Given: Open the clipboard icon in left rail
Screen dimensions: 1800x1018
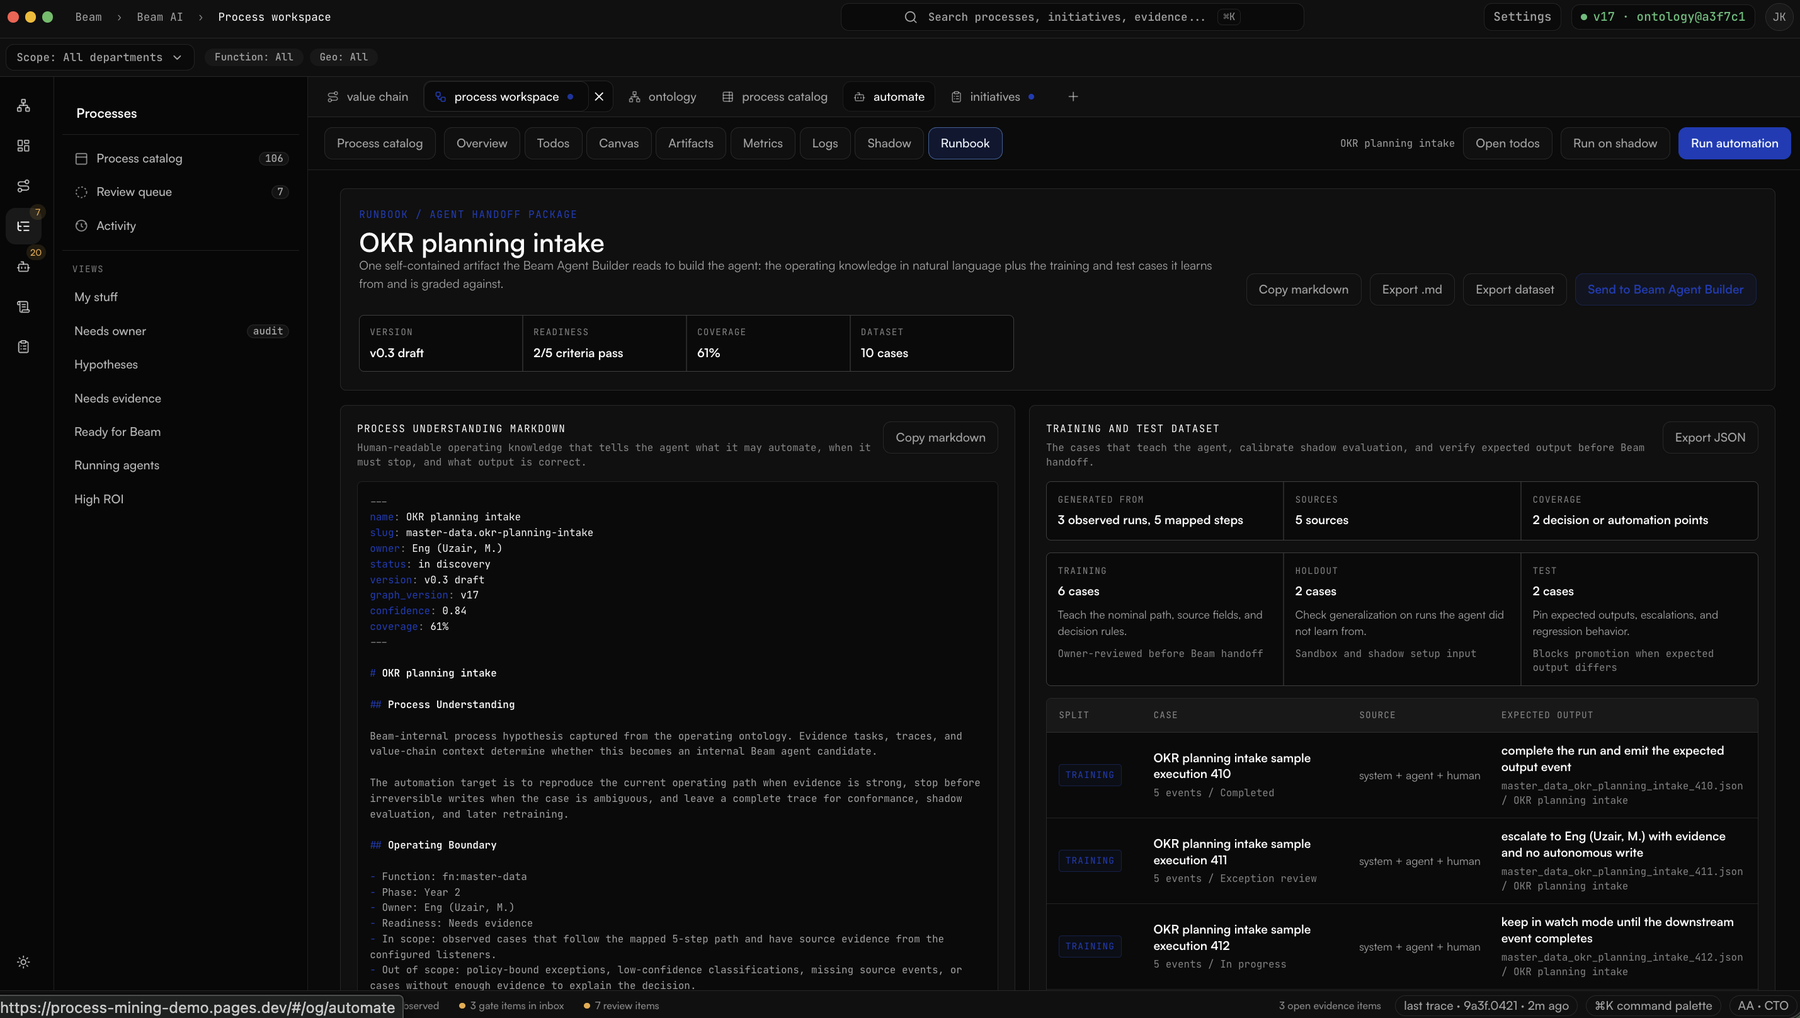Looking at the screenshot, I should coord(23,347).
